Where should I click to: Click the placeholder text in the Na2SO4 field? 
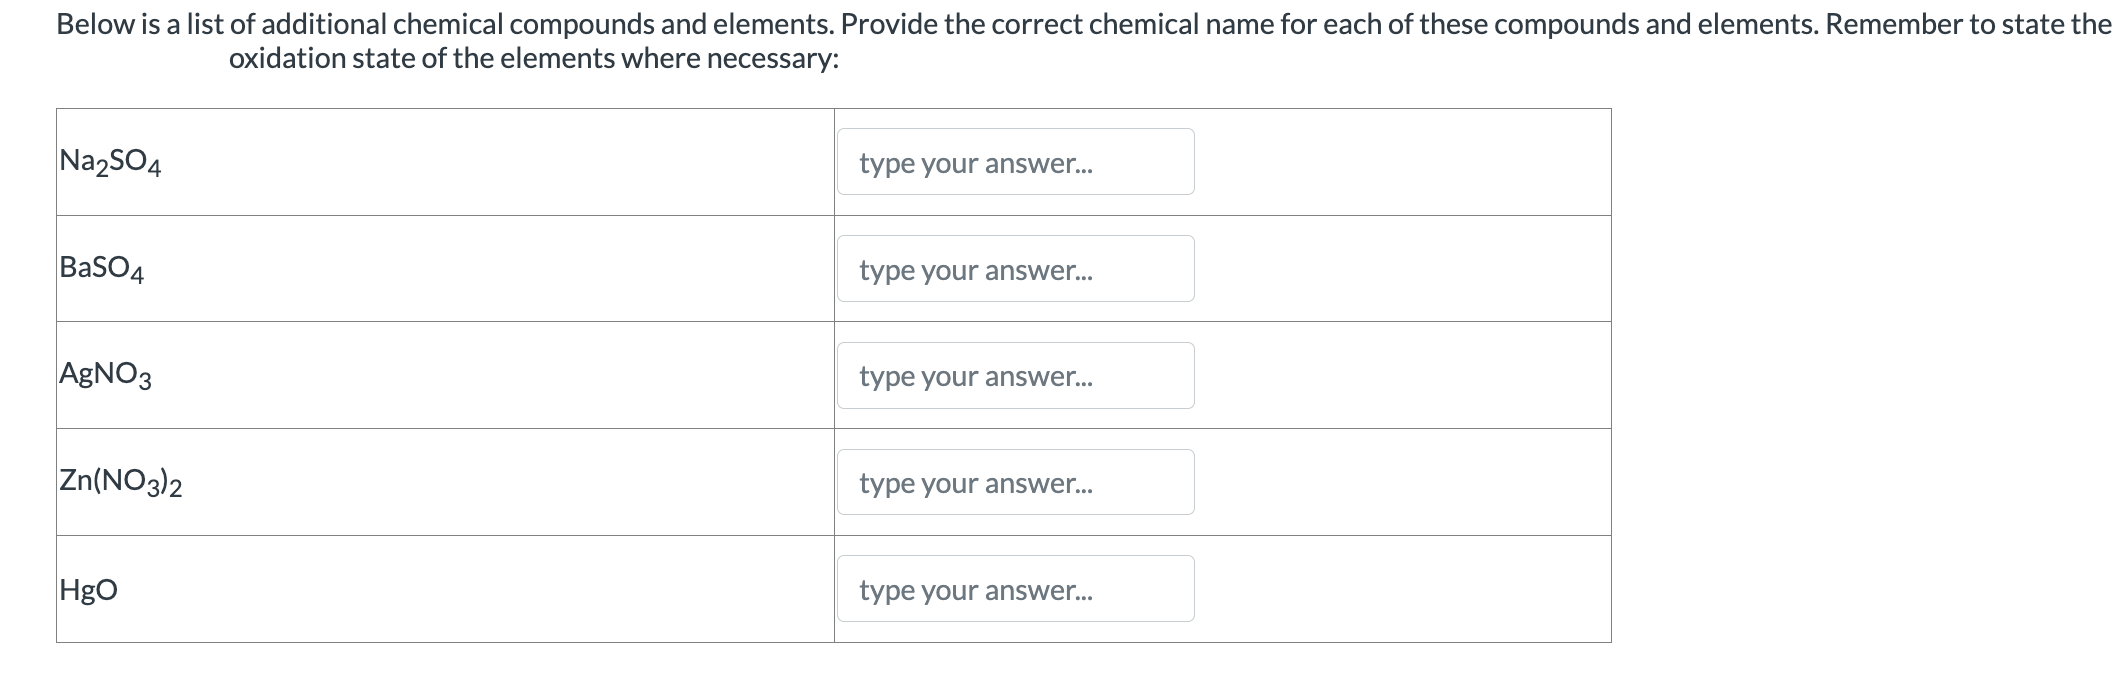(976, 162)
